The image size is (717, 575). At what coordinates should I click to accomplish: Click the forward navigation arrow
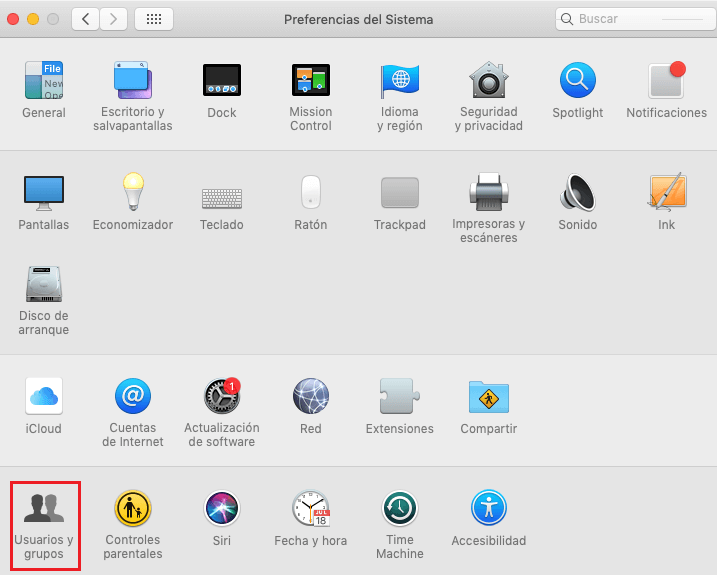click(114, 19)
